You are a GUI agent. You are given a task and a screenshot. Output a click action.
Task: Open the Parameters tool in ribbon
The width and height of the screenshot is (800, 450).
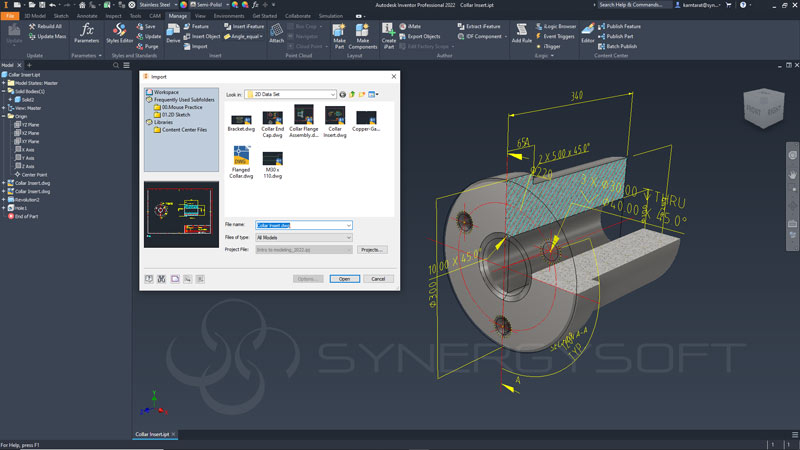(x=86, y=33)
